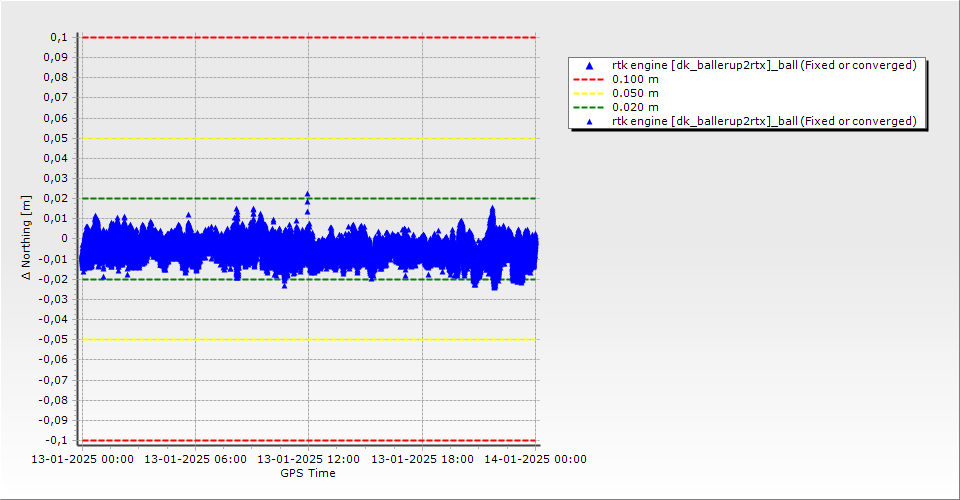Click the large blue triangle in first legend row
The width and height of the screenshot is (960, 500).
point(590,65)
